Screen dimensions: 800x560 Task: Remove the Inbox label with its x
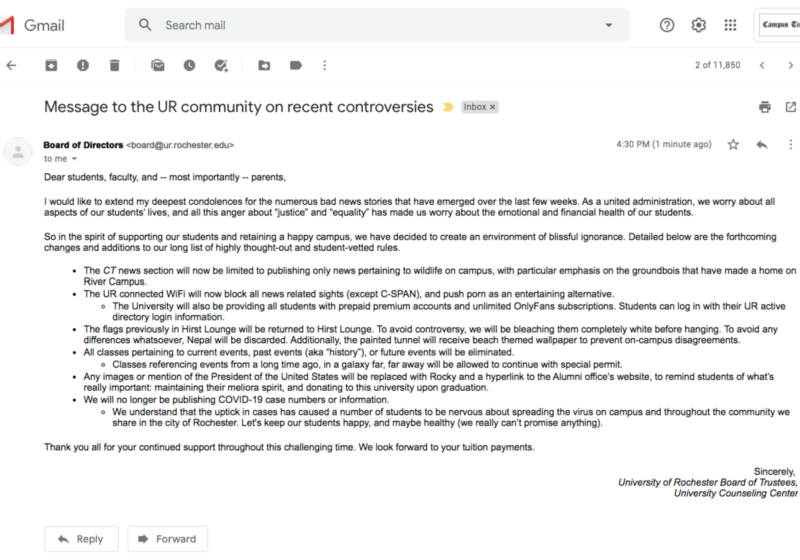click(x=493, y=107)
